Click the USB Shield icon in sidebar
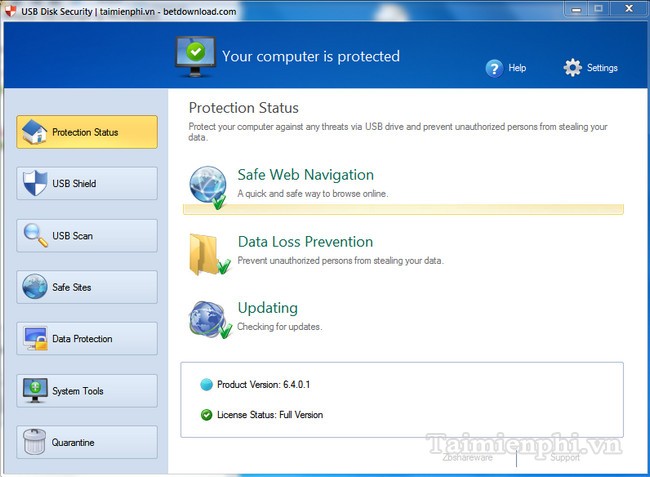 tap(35, 184)
